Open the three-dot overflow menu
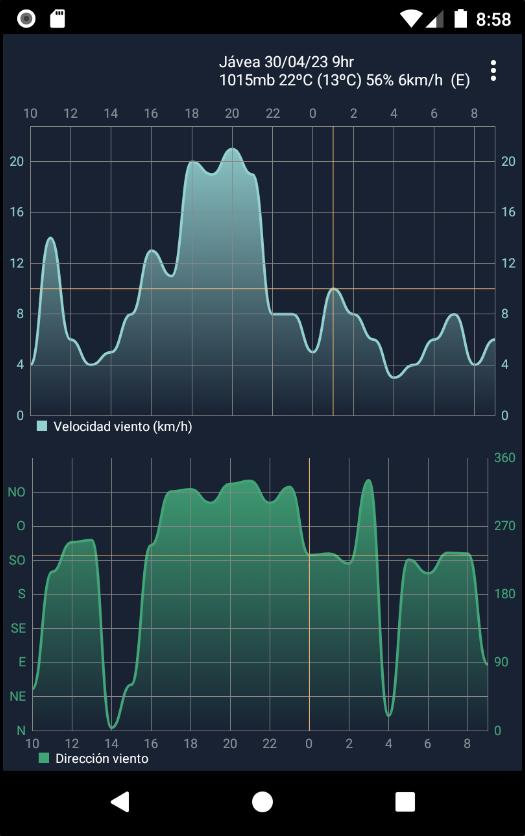Screen dimensions: 525x836 pyautogui.click(x=493, y=70)
